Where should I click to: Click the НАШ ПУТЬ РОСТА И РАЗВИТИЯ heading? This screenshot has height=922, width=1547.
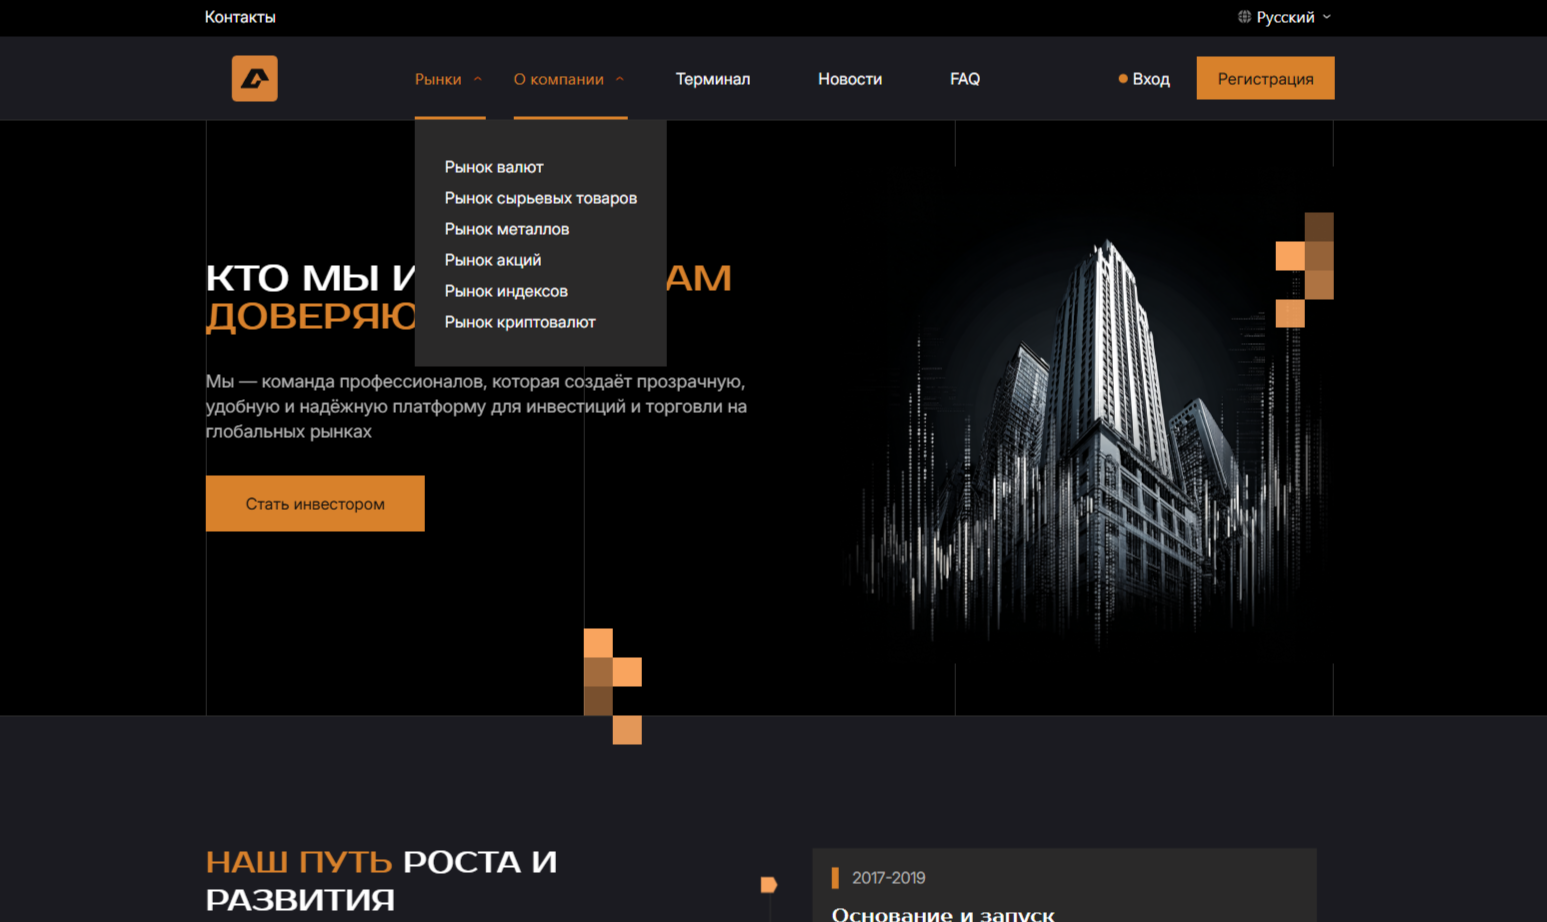point(381,880)
